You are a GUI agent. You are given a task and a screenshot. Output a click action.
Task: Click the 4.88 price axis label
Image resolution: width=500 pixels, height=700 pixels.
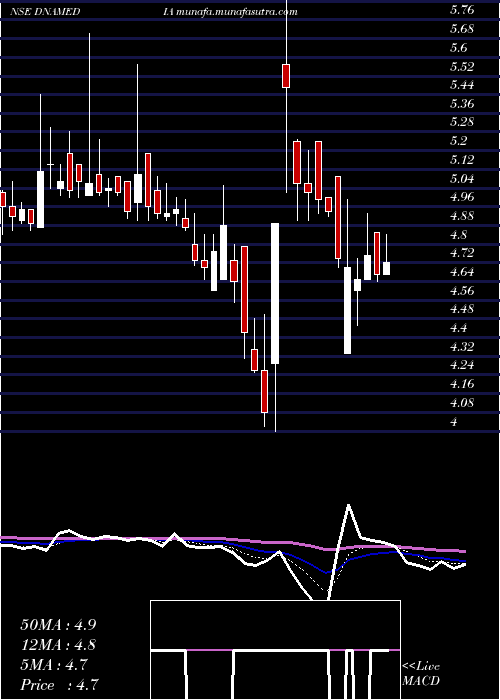462,216
